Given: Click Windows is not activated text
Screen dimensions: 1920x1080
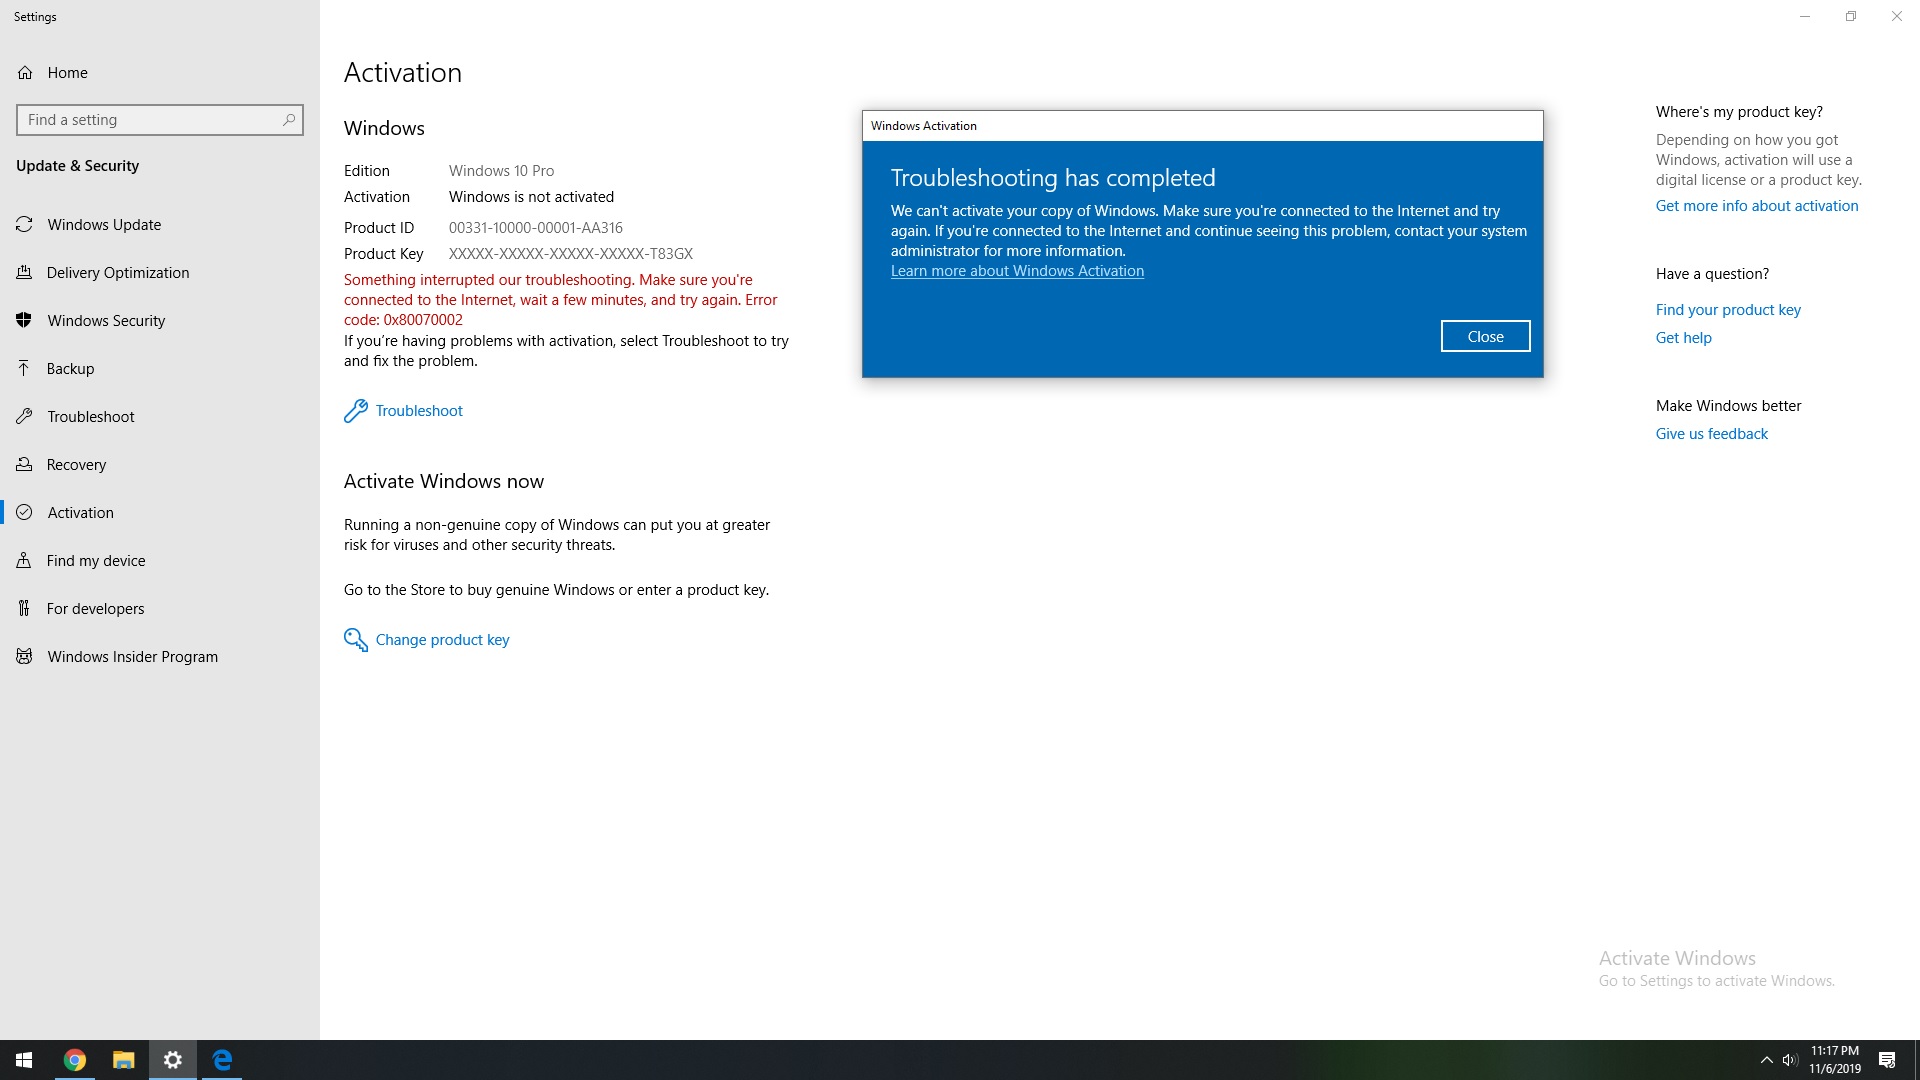Looking at the screenshot, I should coord(531,197).
